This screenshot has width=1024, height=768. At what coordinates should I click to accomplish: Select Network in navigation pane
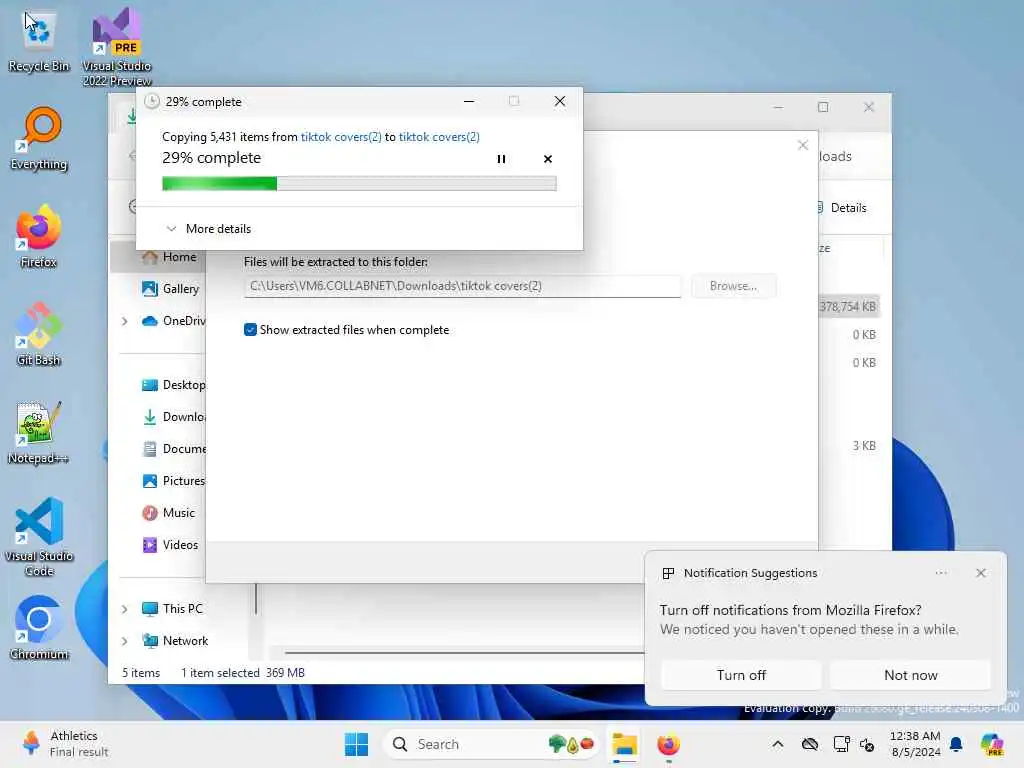coord(175,641)
